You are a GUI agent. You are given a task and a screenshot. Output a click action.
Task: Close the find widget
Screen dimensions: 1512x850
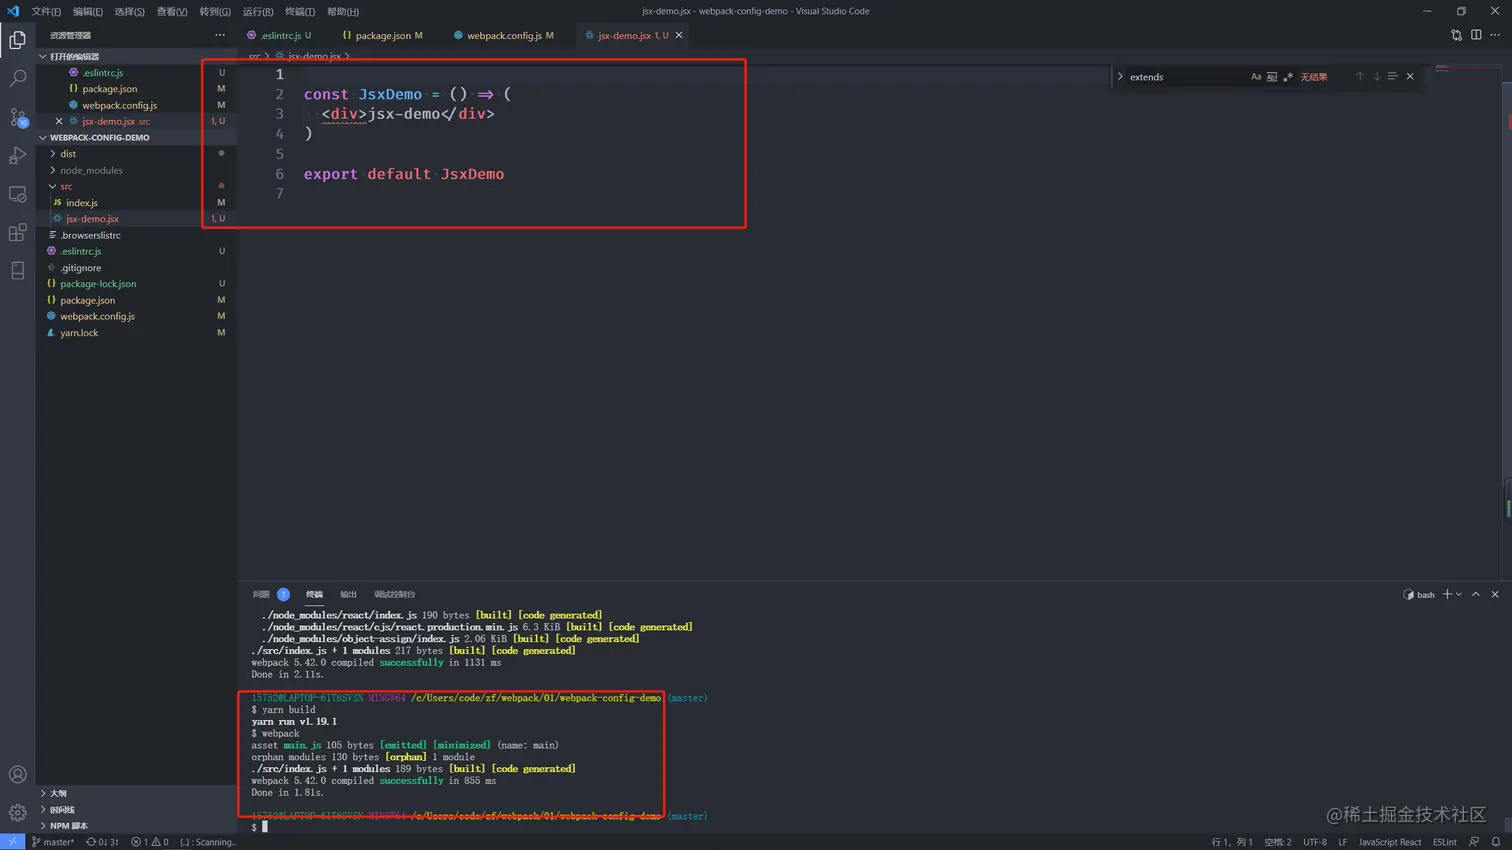point(1410,76)
